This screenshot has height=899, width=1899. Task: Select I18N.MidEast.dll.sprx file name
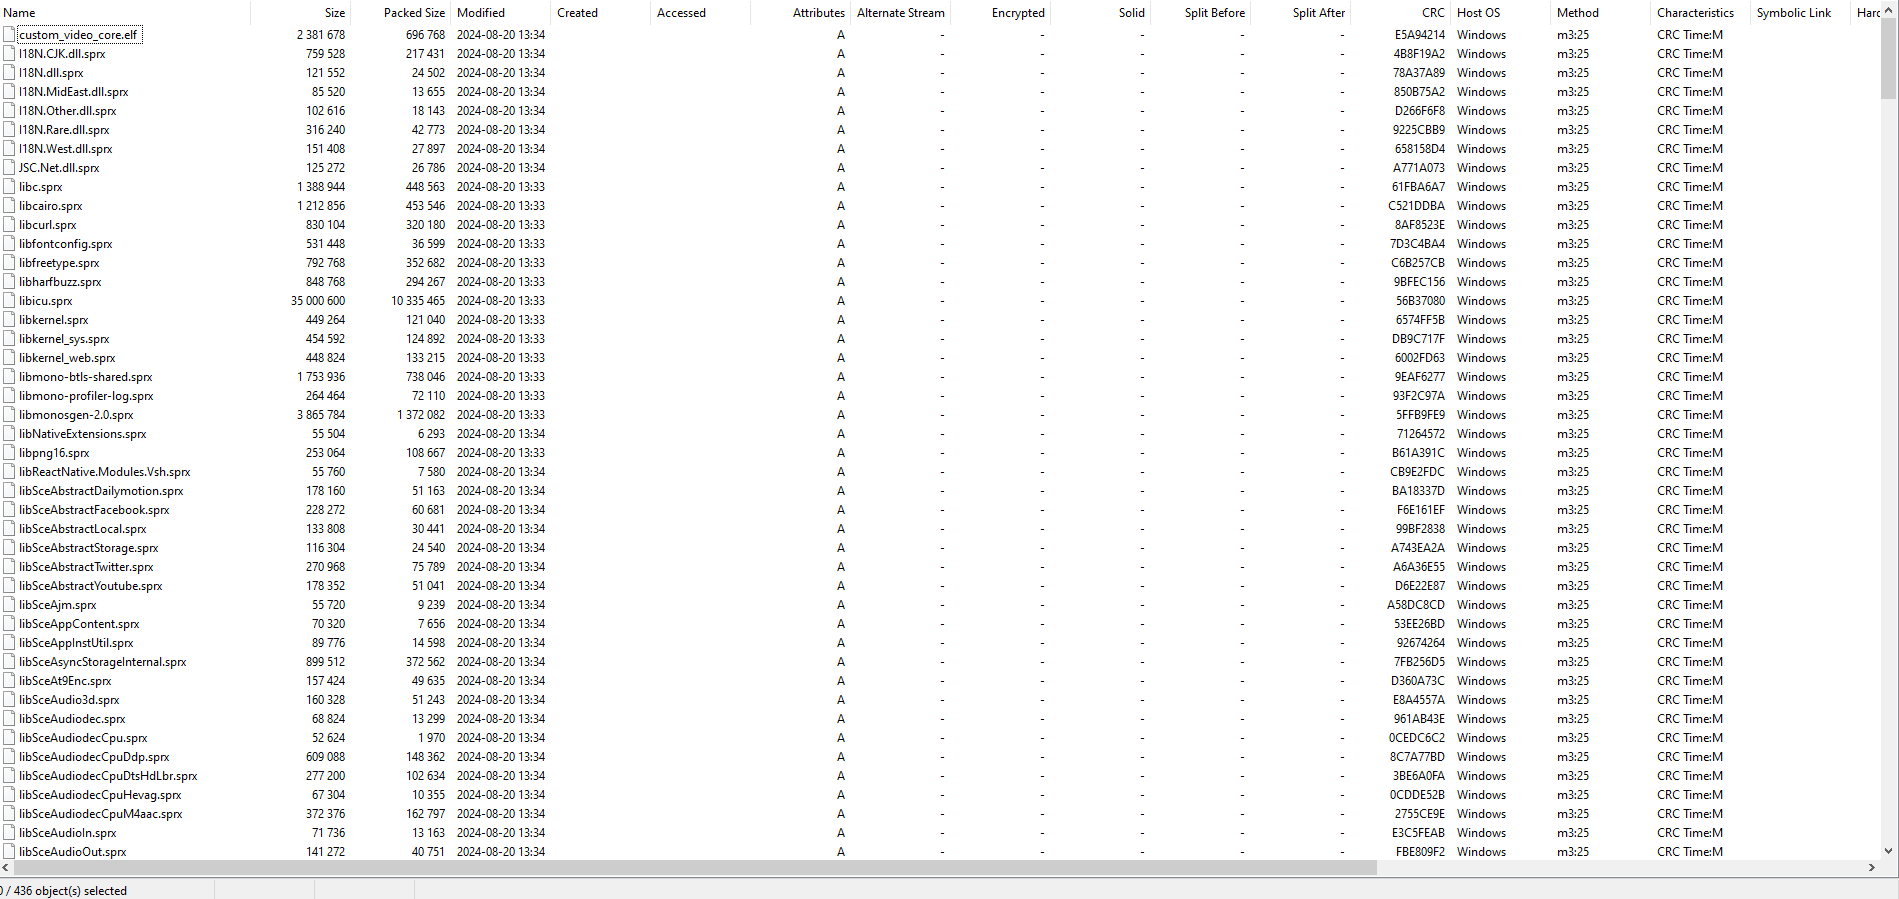tap(73, 92)
